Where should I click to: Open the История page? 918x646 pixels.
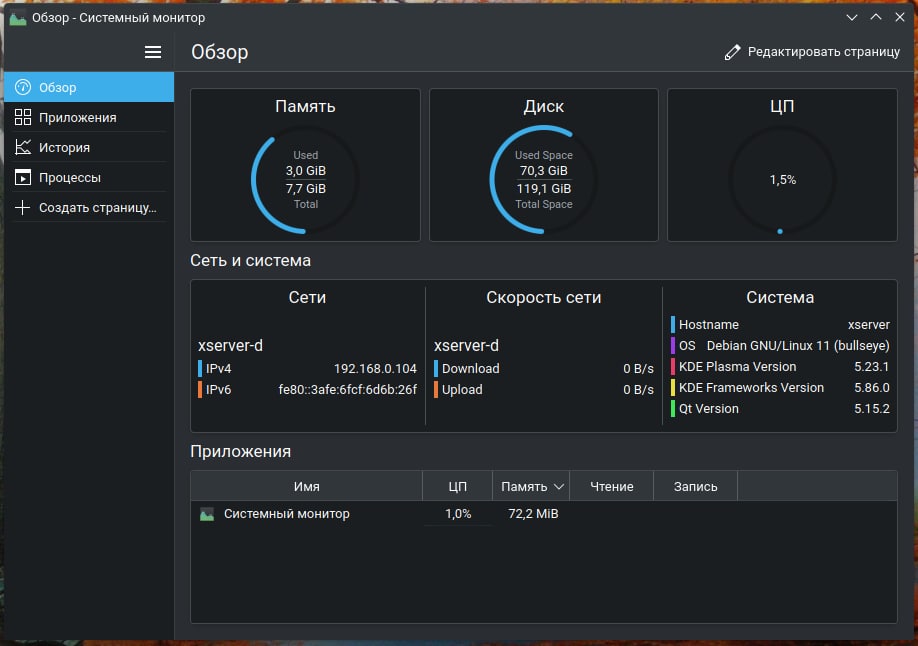(89, 147)
